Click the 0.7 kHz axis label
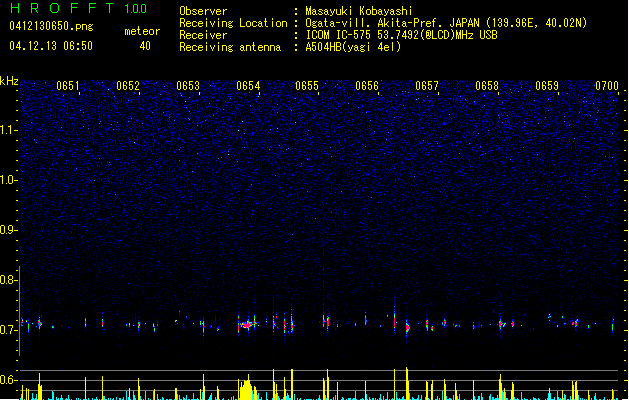 pyautogui.click(x=8, y=330)
